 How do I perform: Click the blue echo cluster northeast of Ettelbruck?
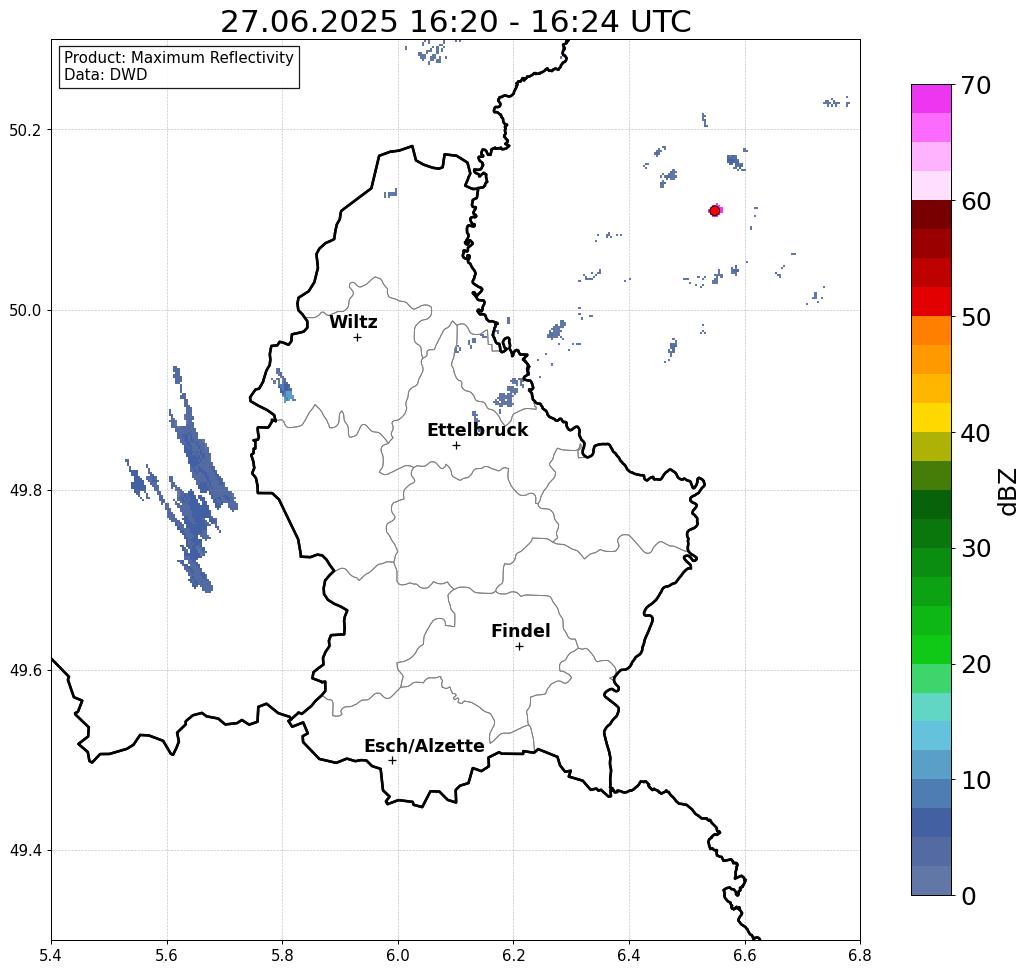point(509,394)
